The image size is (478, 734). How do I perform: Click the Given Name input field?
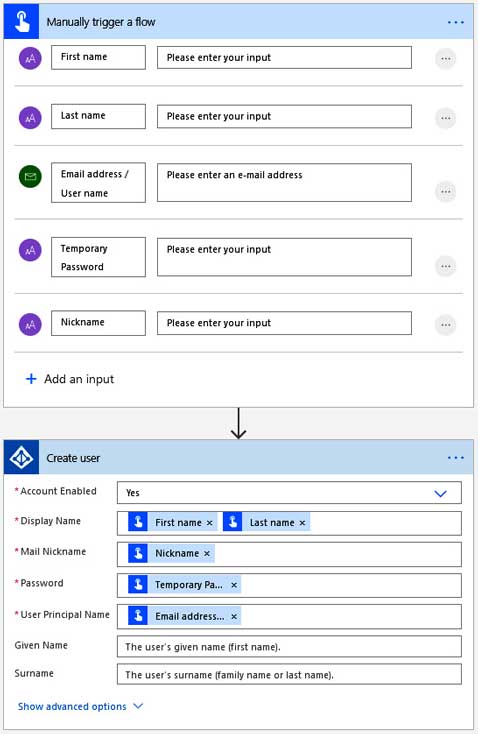(289, 646)
